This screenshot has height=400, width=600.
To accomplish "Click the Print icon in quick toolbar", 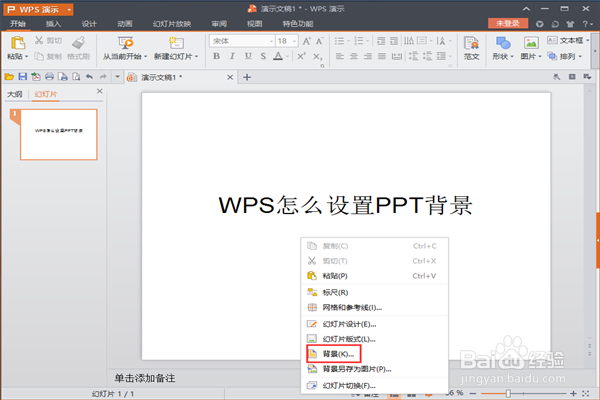I will pos(49,77).
